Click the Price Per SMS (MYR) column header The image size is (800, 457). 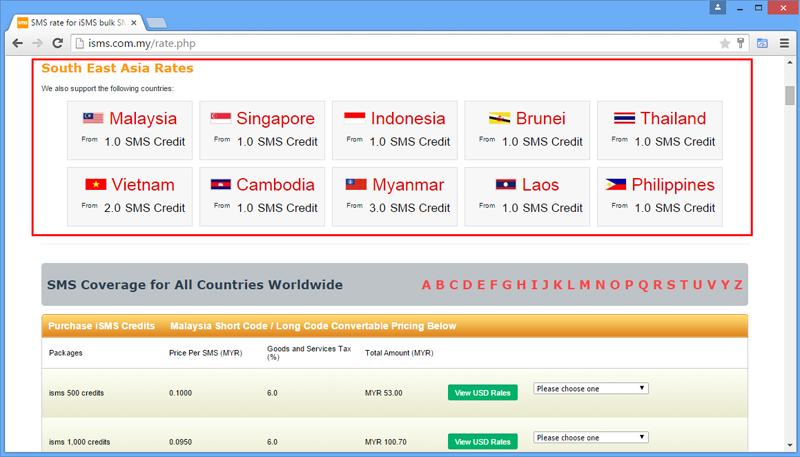206,353
